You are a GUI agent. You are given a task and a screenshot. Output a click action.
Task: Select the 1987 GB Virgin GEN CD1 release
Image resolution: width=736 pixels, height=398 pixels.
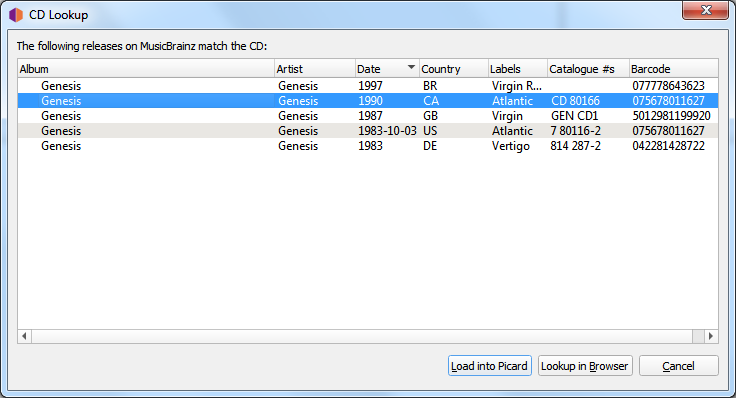pyautogui.click(x=368, y=115)
